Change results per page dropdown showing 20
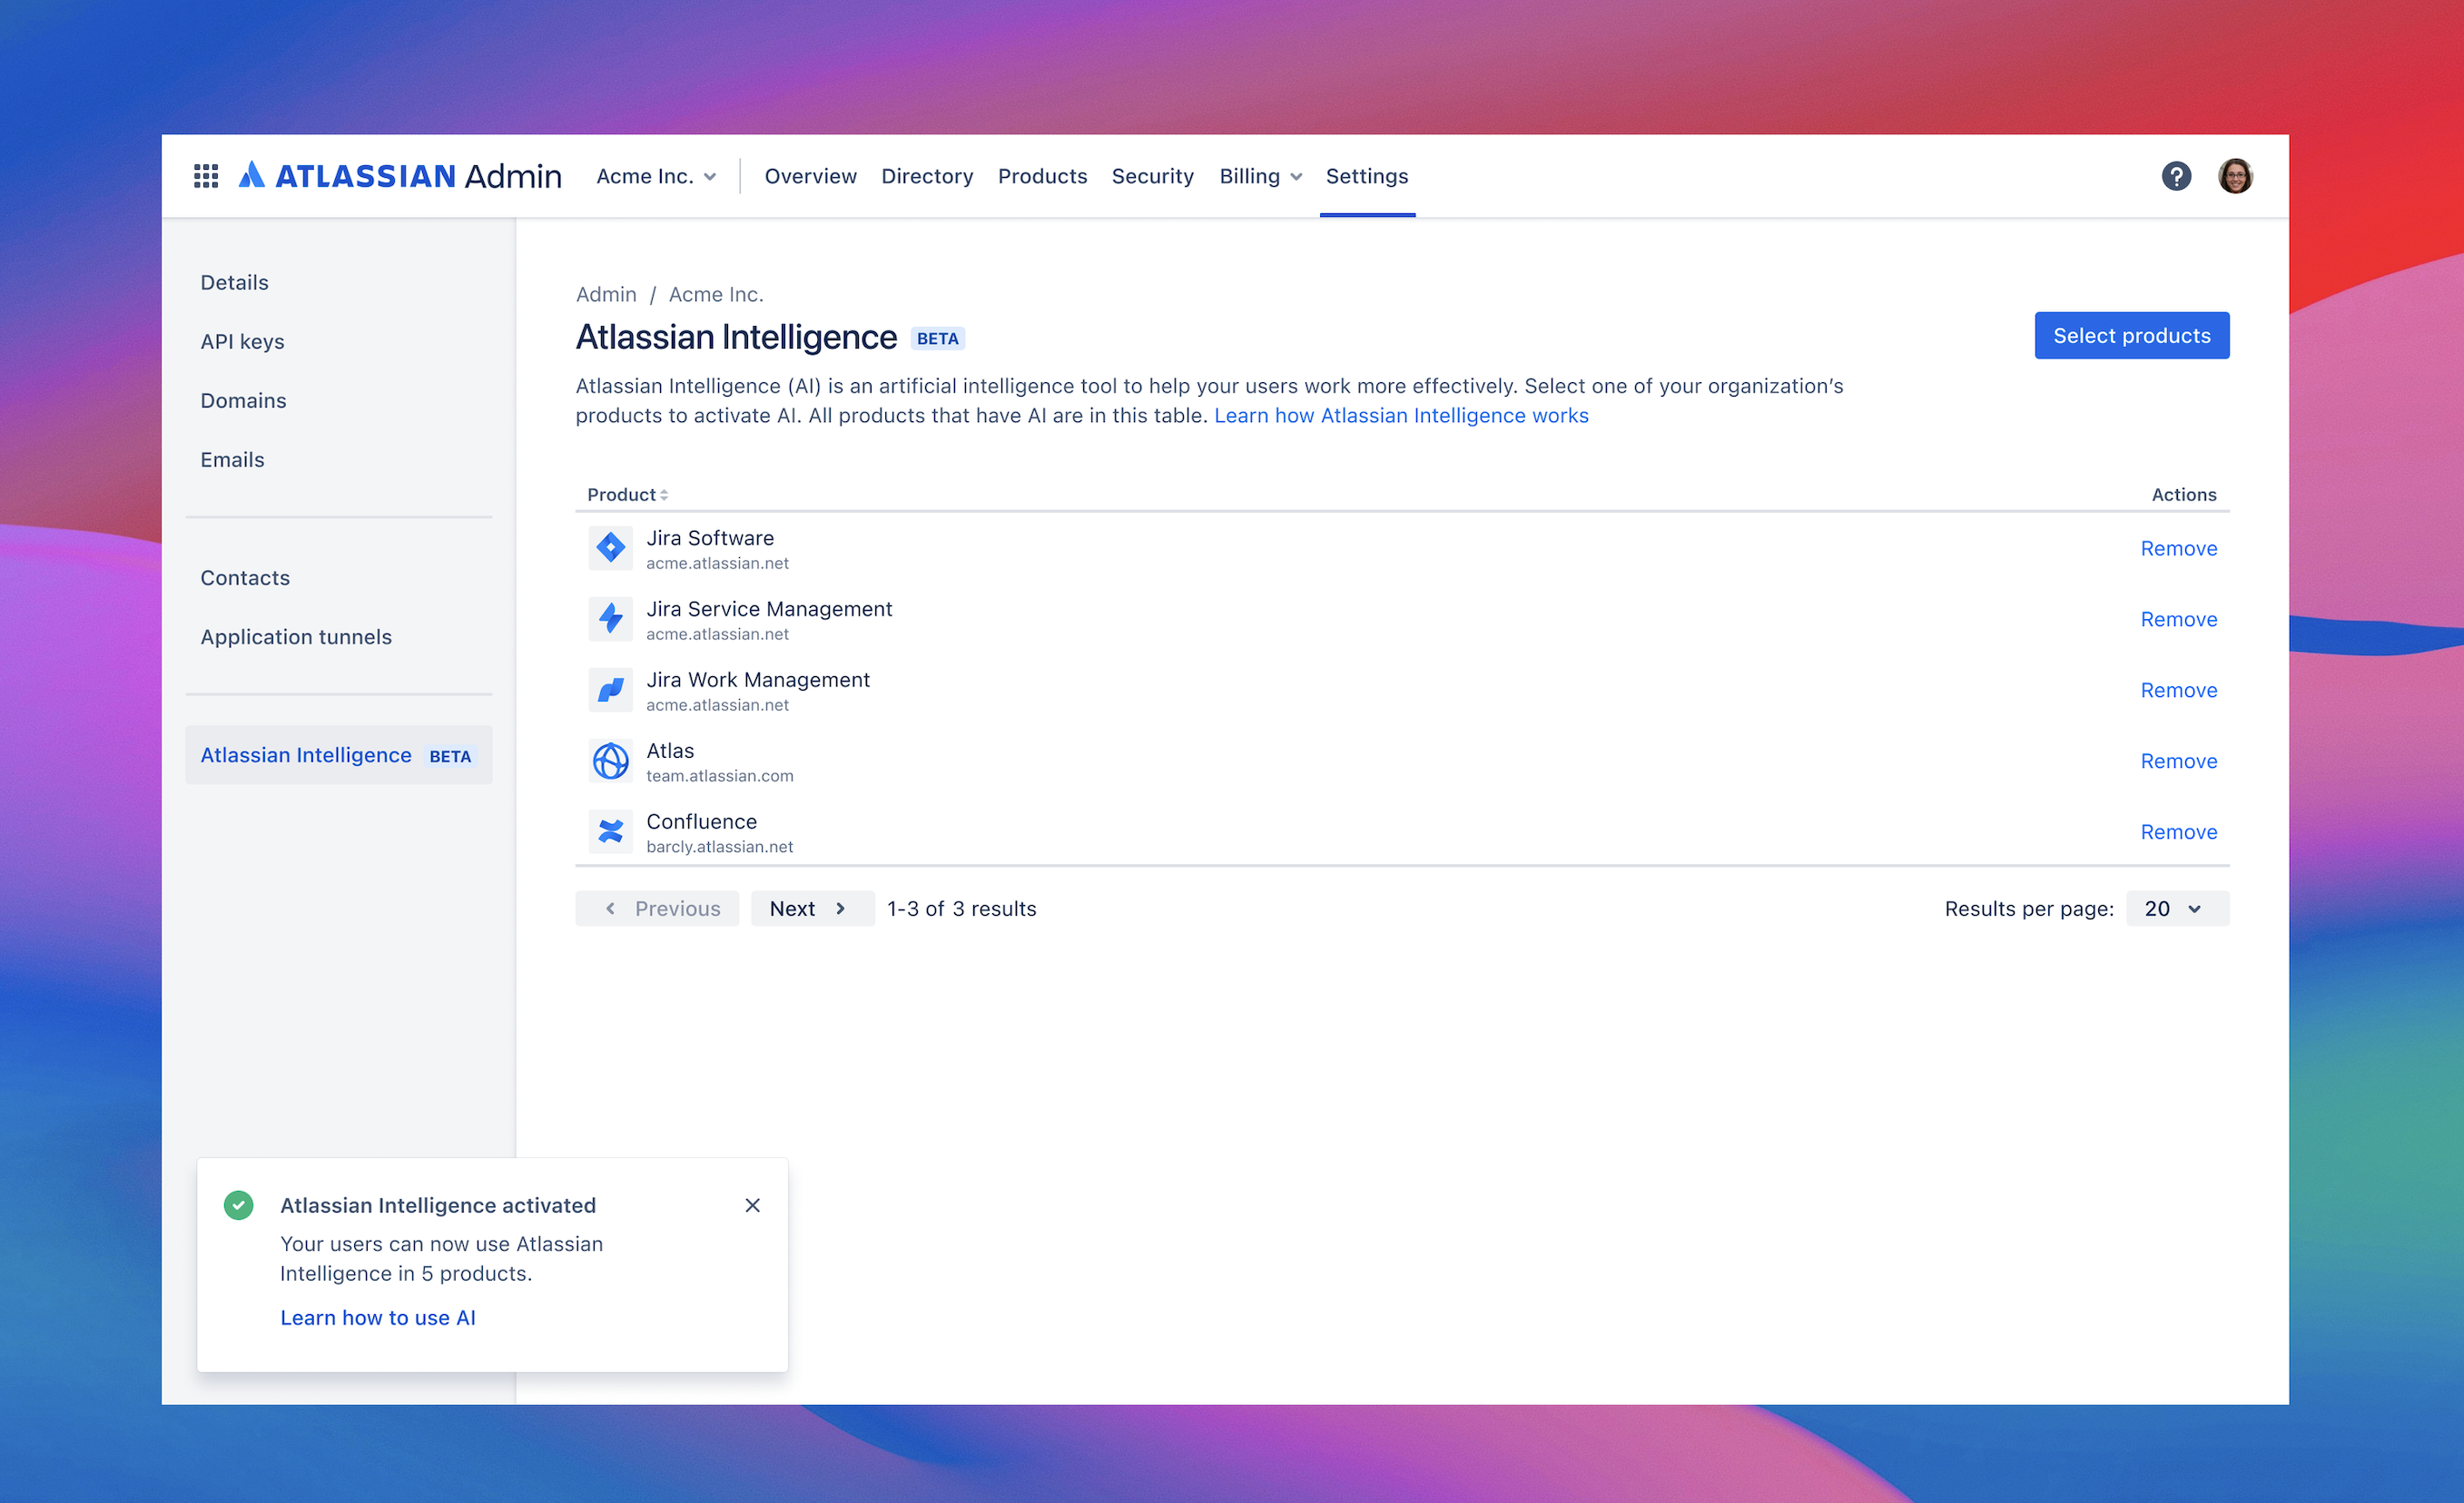 [2177, 908]
